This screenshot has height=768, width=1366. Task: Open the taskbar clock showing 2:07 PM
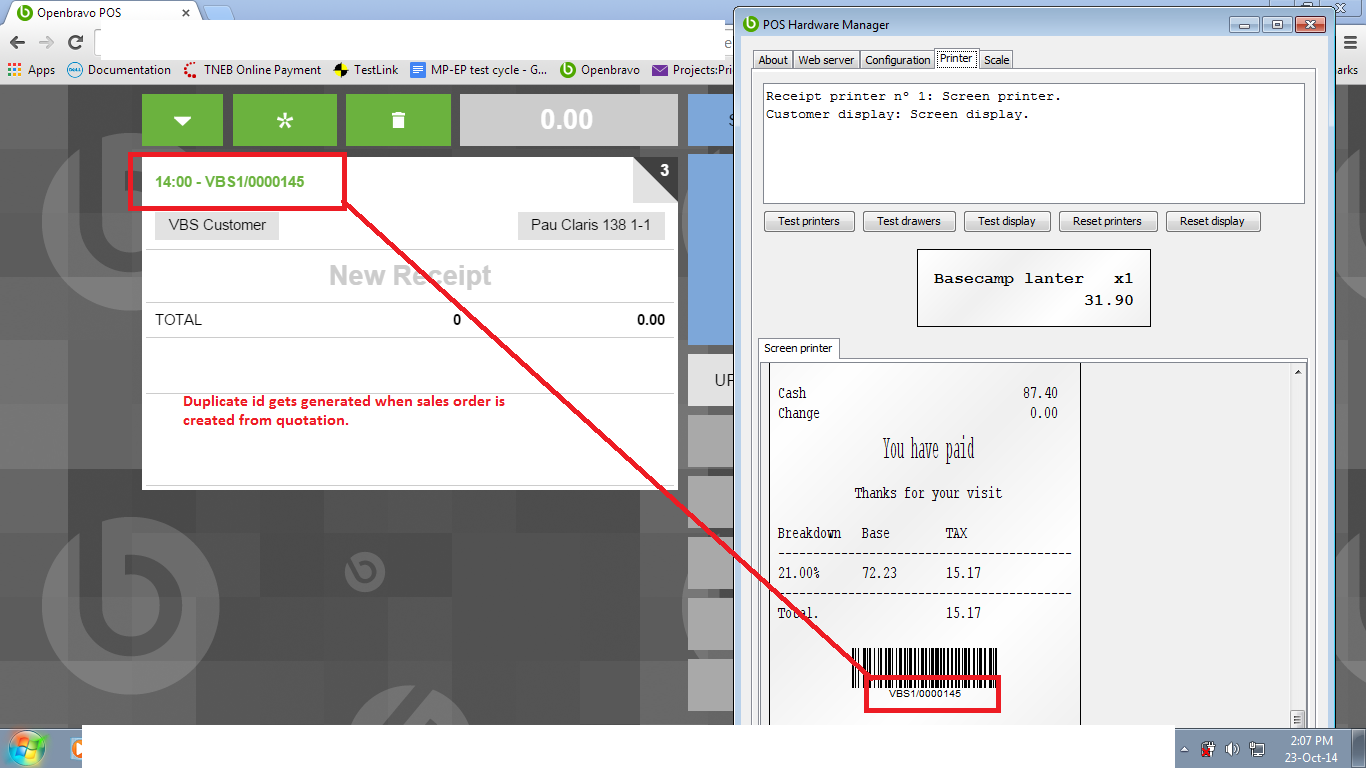(x=1311, y=749)
